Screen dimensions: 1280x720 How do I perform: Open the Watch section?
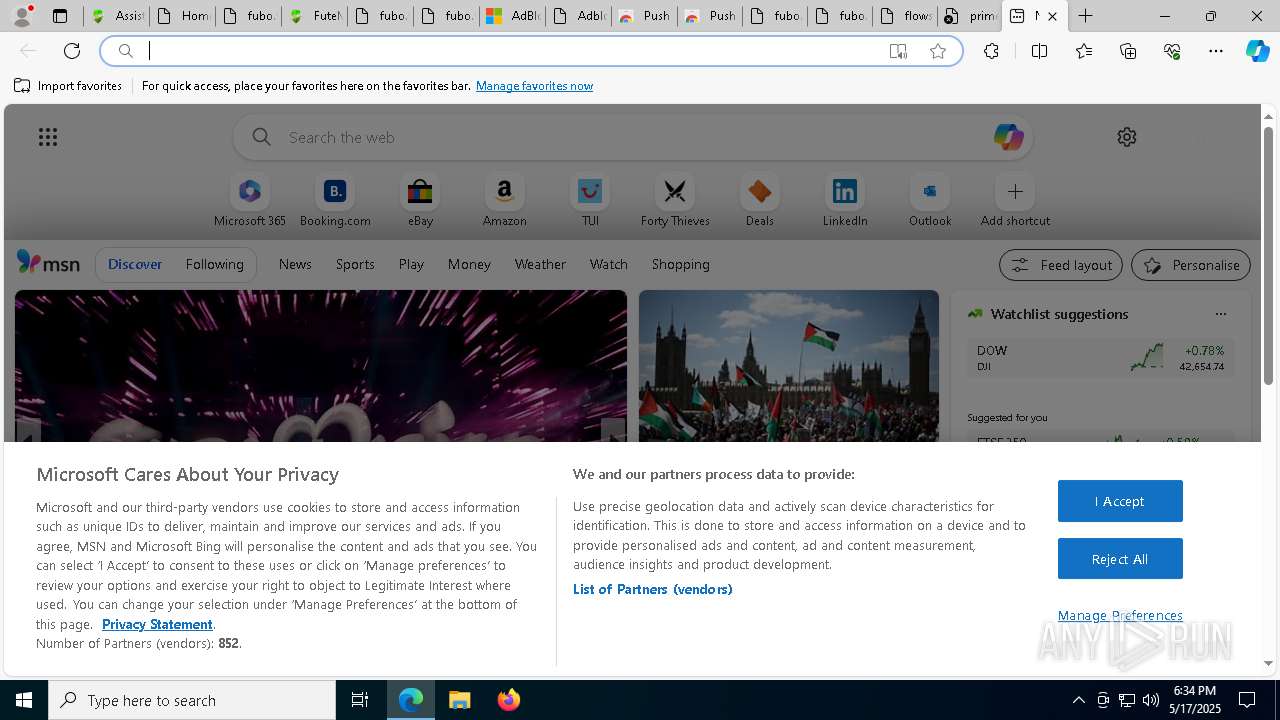click(x=609, y=264)
